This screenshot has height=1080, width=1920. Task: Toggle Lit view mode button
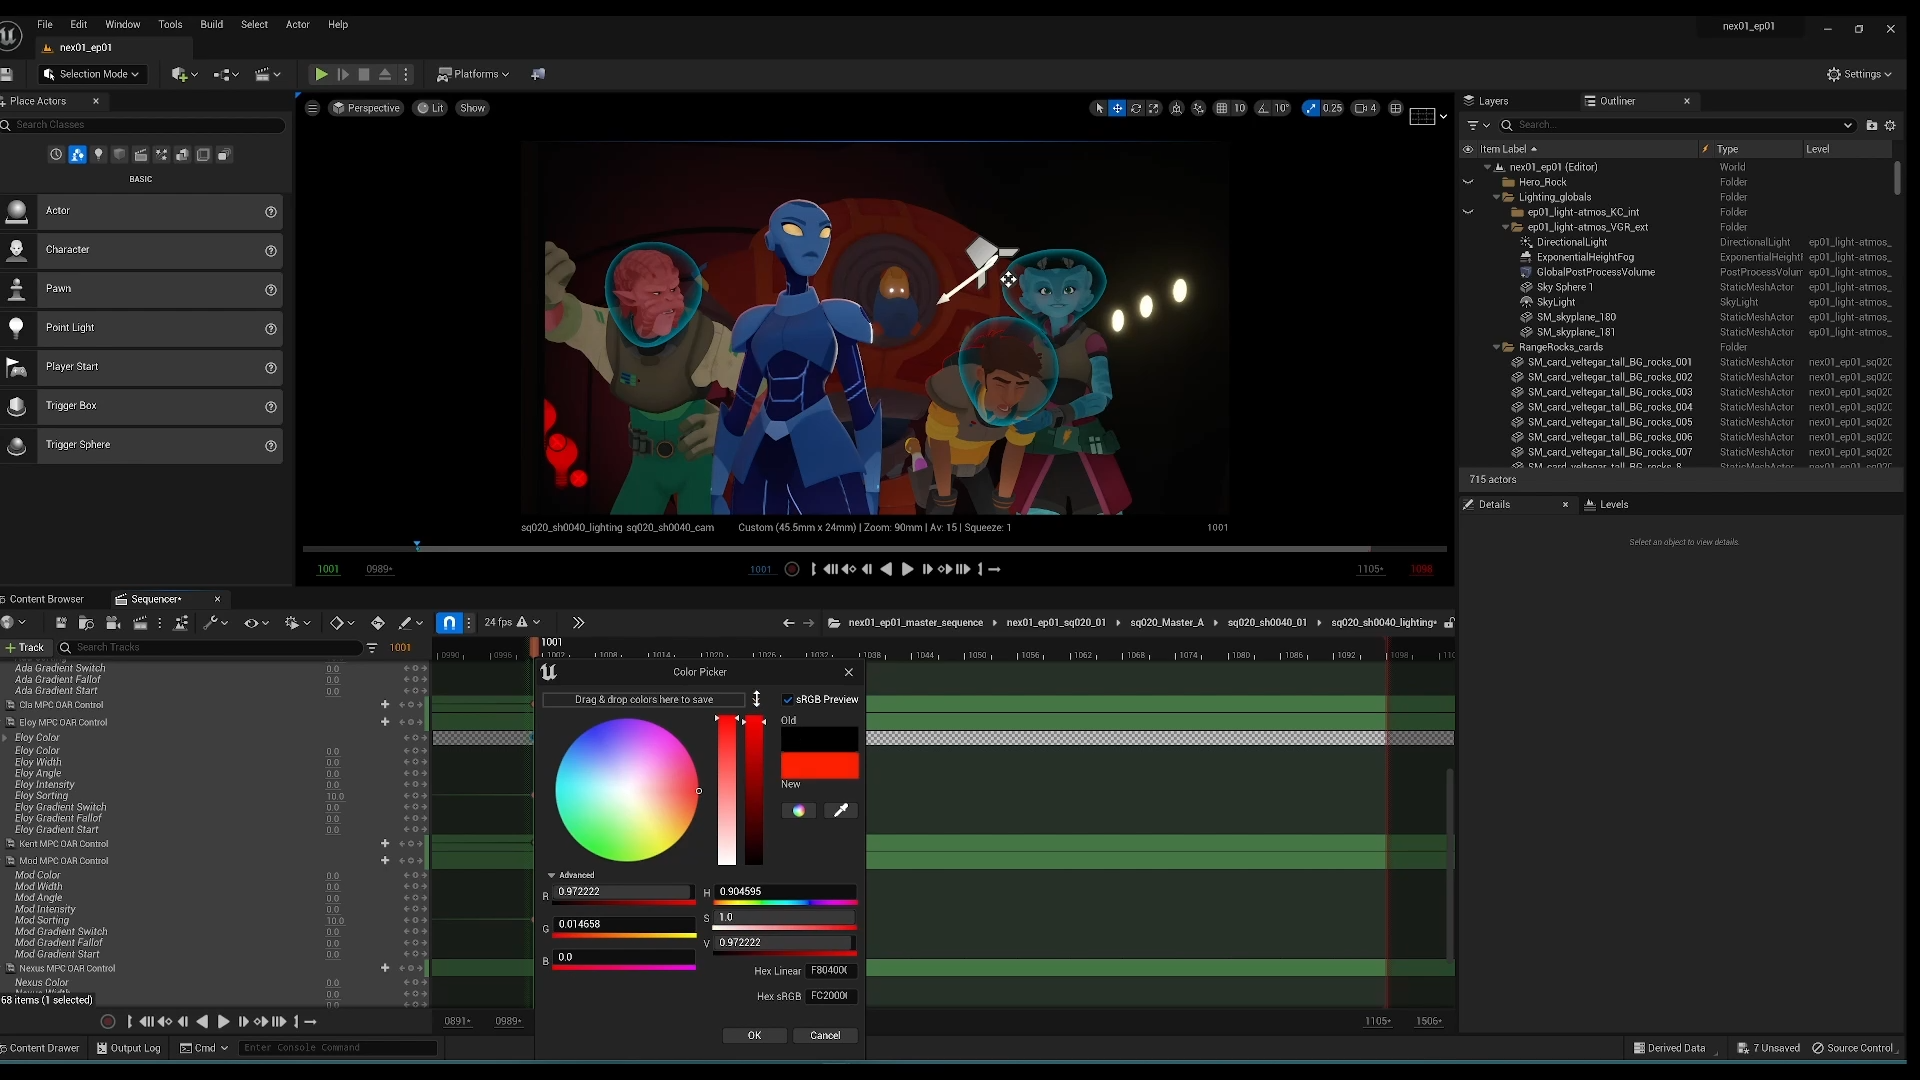click(430, 108)
